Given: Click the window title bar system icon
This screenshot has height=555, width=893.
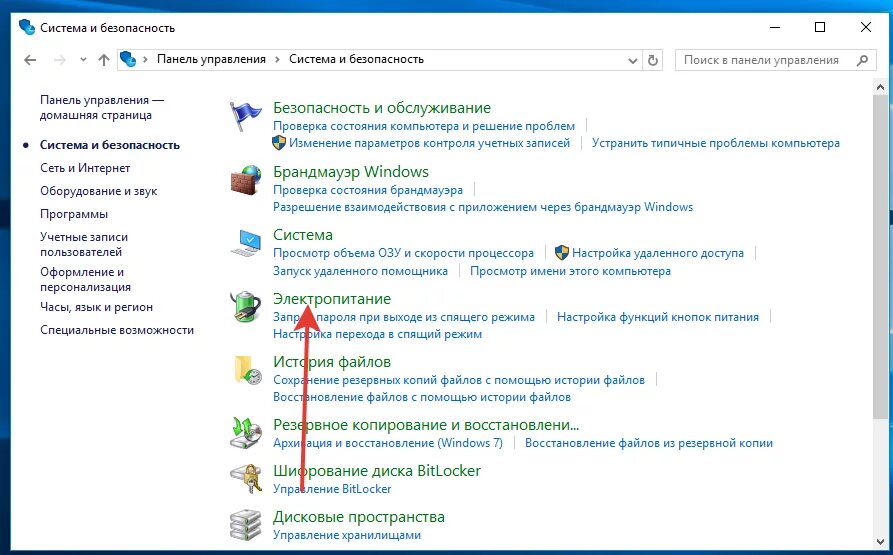Looking at the screenshot, I should (x=27, y=27).
